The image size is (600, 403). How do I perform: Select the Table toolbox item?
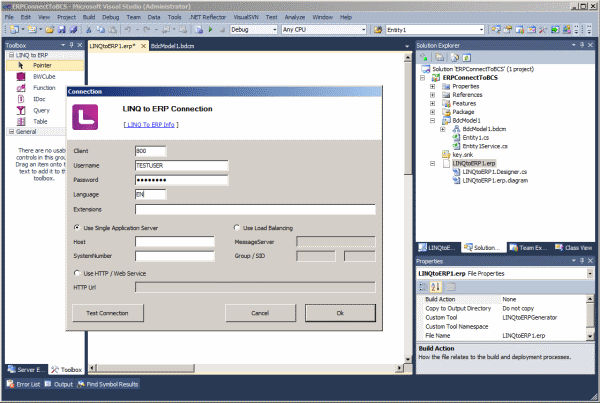point(40,121)
